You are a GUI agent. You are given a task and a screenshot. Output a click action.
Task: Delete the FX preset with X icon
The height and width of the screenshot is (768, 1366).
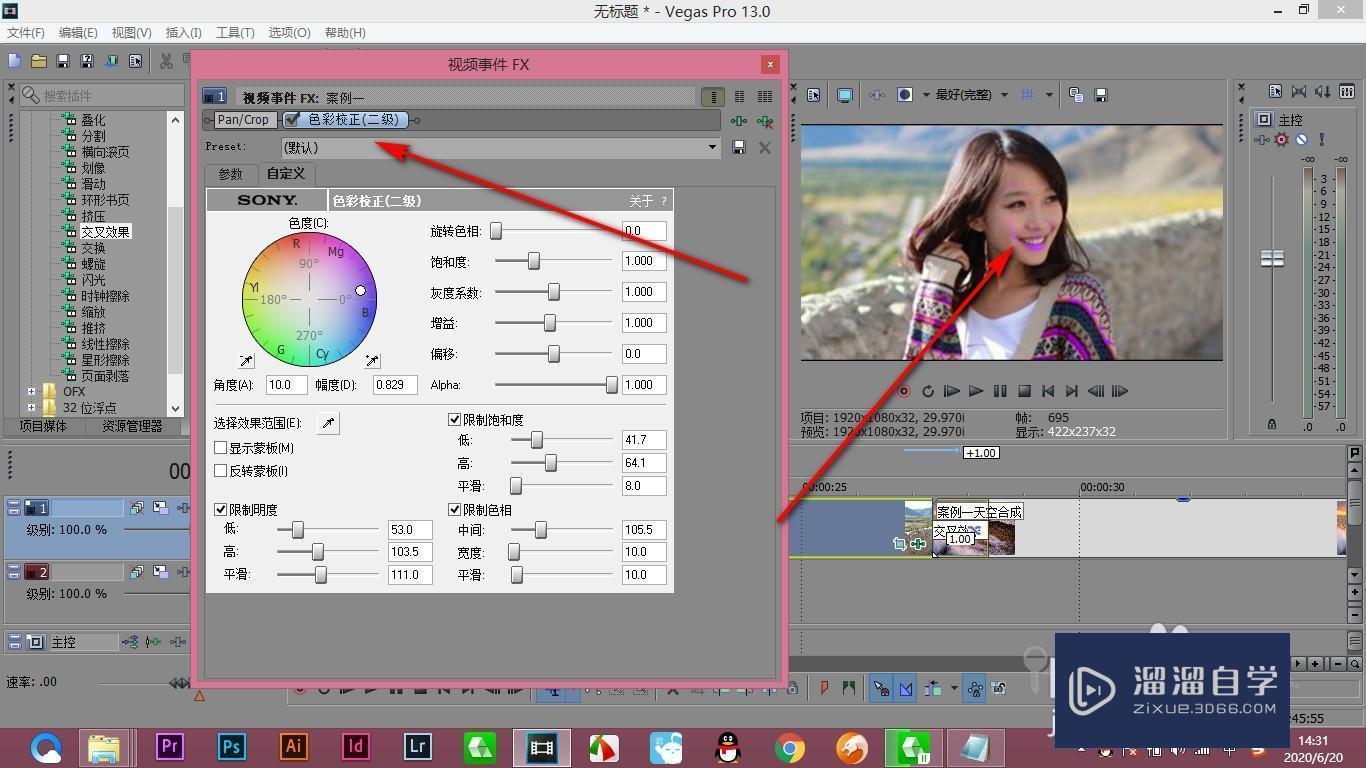(x=765, y=147)
